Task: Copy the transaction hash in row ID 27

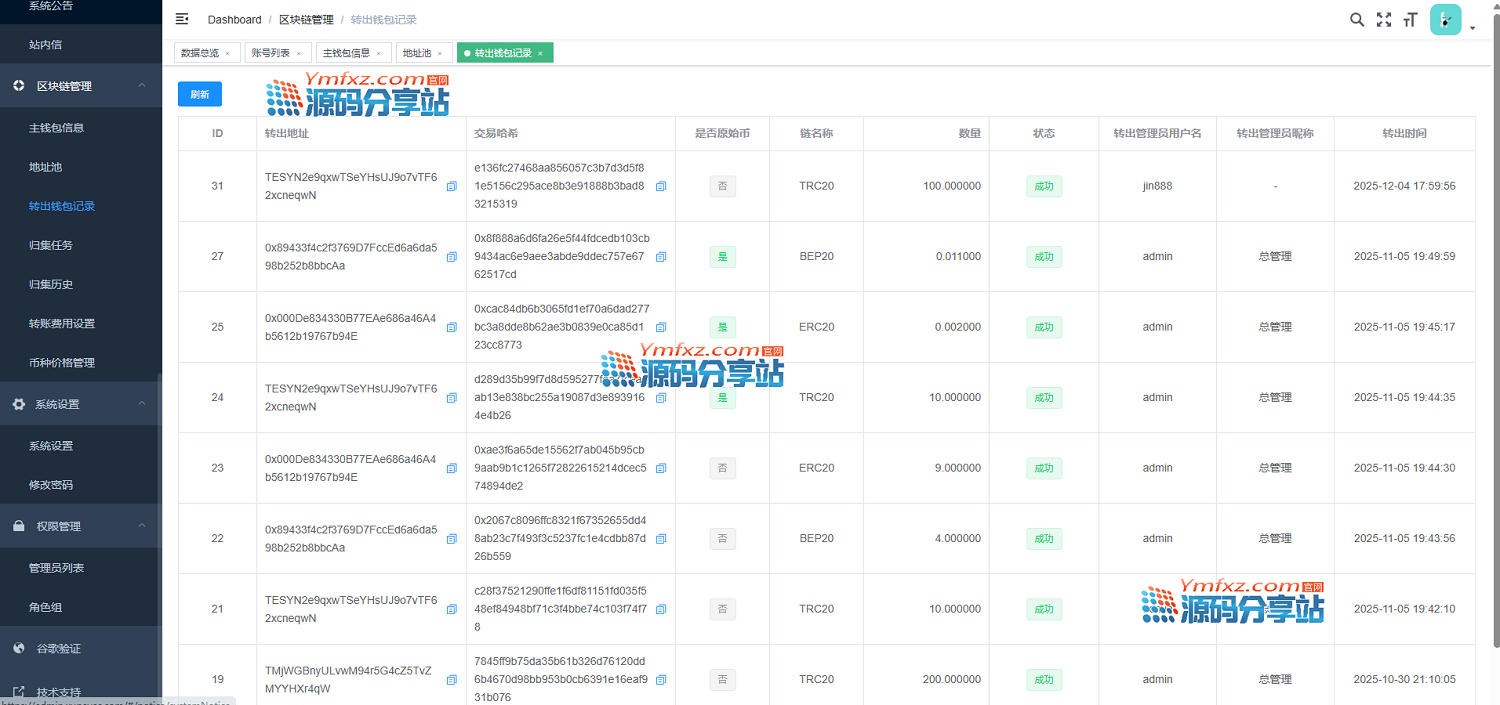Action: click(x=660, y=257)
